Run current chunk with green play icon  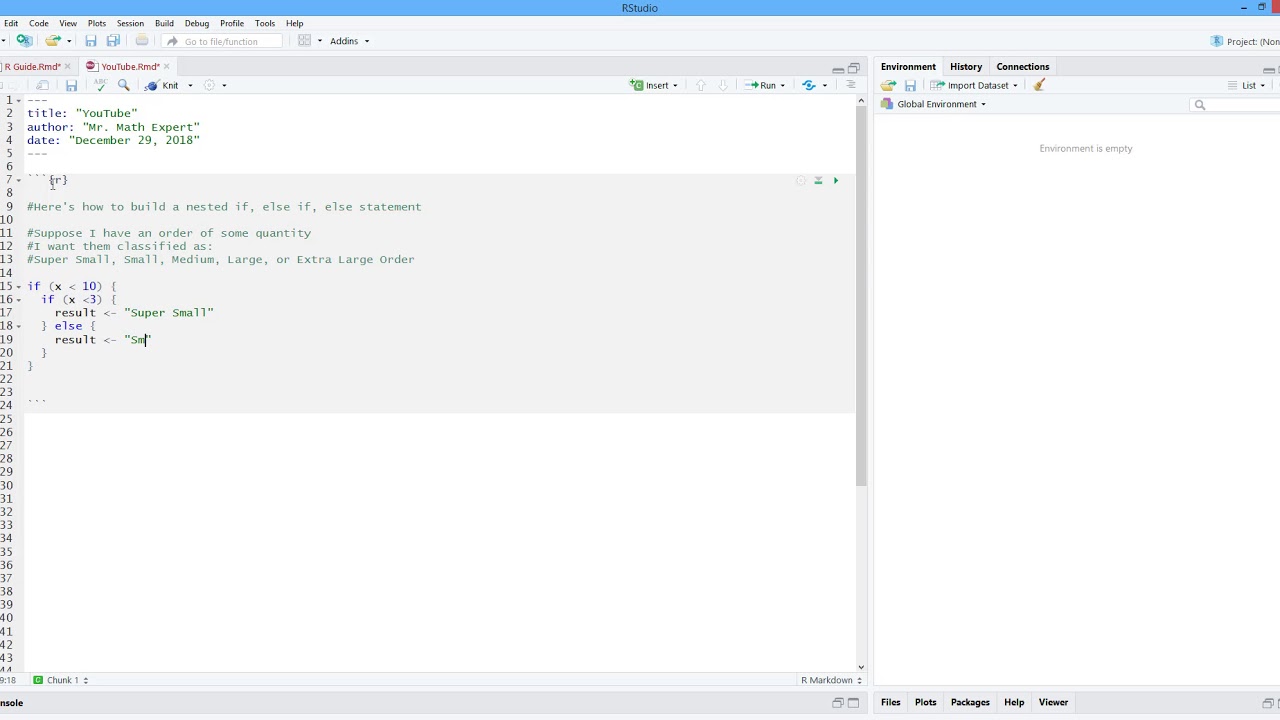click(x=836, y=180)
